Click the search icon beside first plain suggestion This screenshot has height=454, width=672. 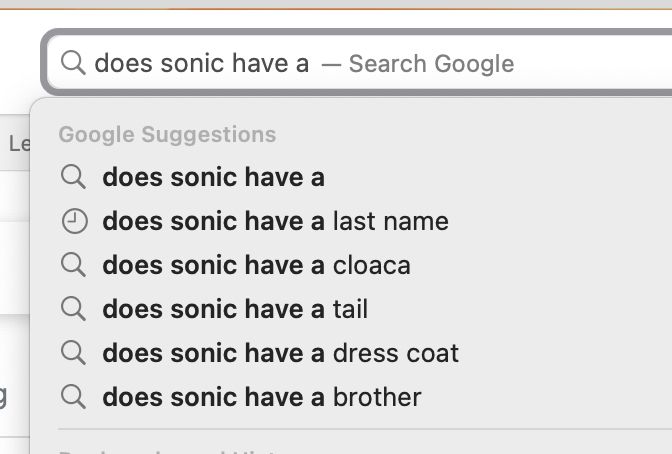tap(74, 178)
